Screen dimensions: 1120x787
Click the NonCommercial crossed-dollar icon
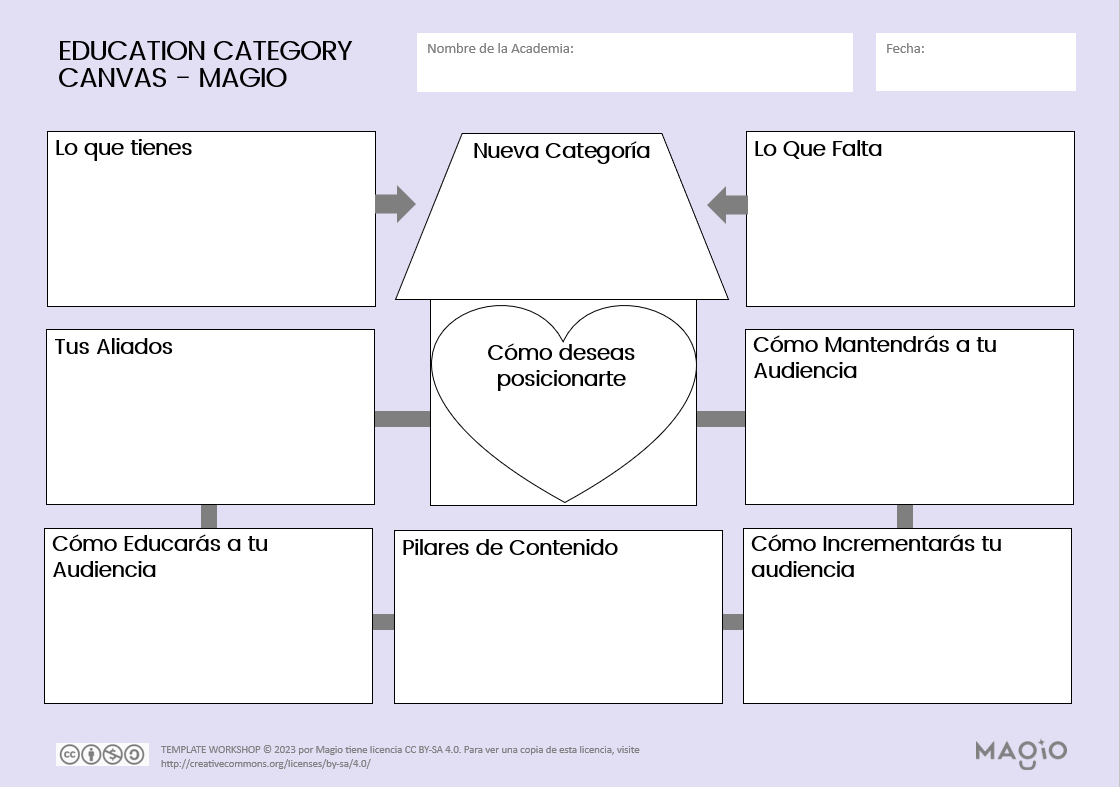pyautogui.click(x=112, y=753)
